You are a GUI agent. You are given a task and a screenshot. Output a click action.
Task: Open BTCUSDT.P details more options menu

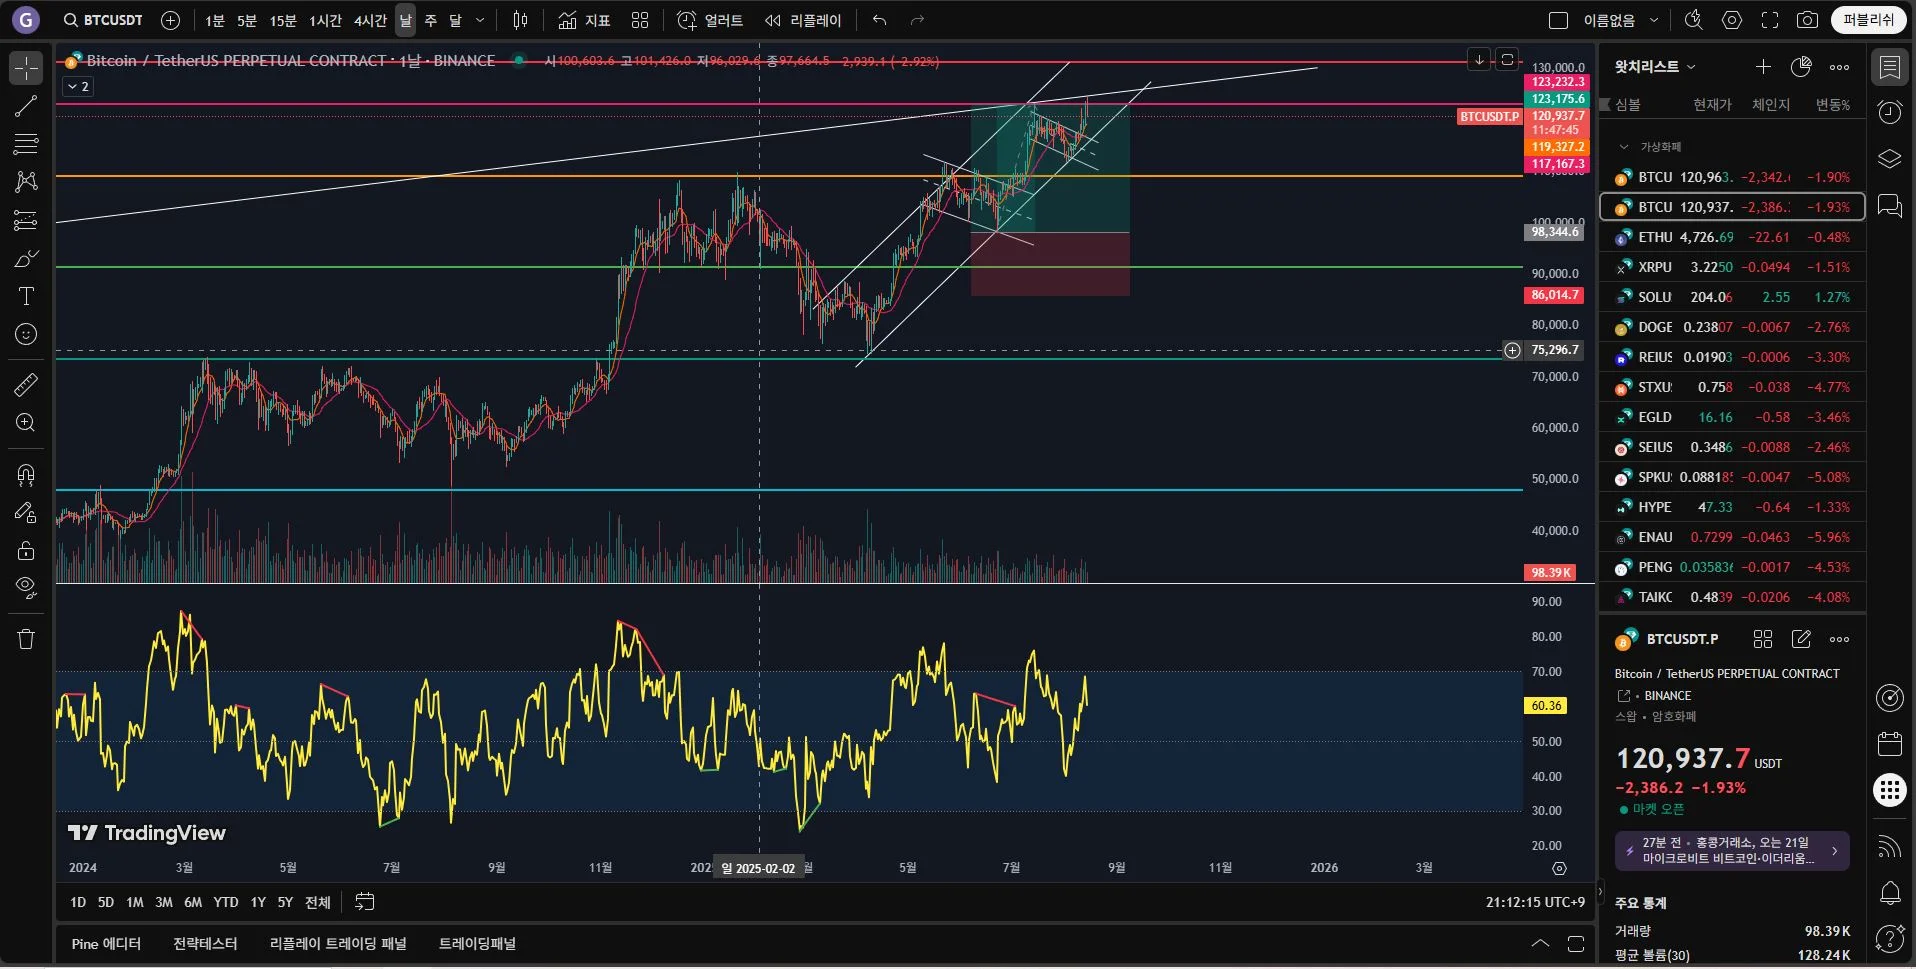click(x=1839, y=639)
